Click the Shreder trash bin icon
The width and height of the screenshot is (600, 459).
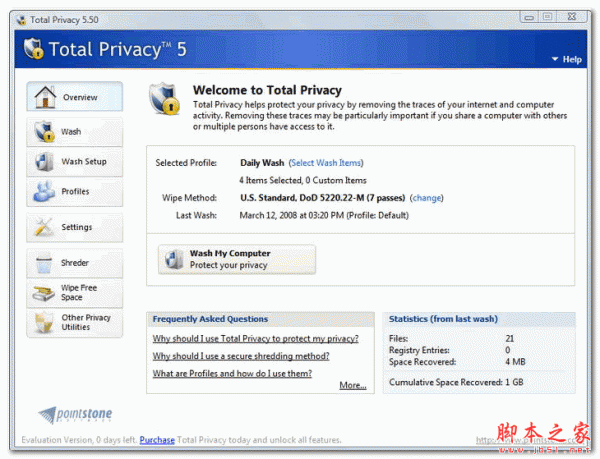pos(44,263)
